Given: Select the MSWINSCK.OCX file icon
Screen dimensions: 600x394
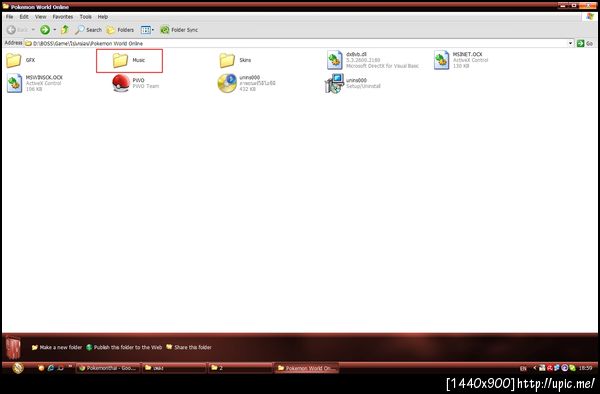Looking at the screenshot, I should click(14, 83).
